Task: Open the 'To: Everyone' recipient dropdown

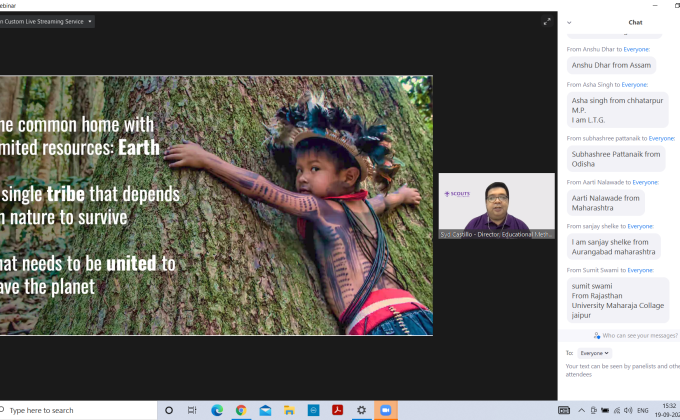Action: (x=594, y=353)
